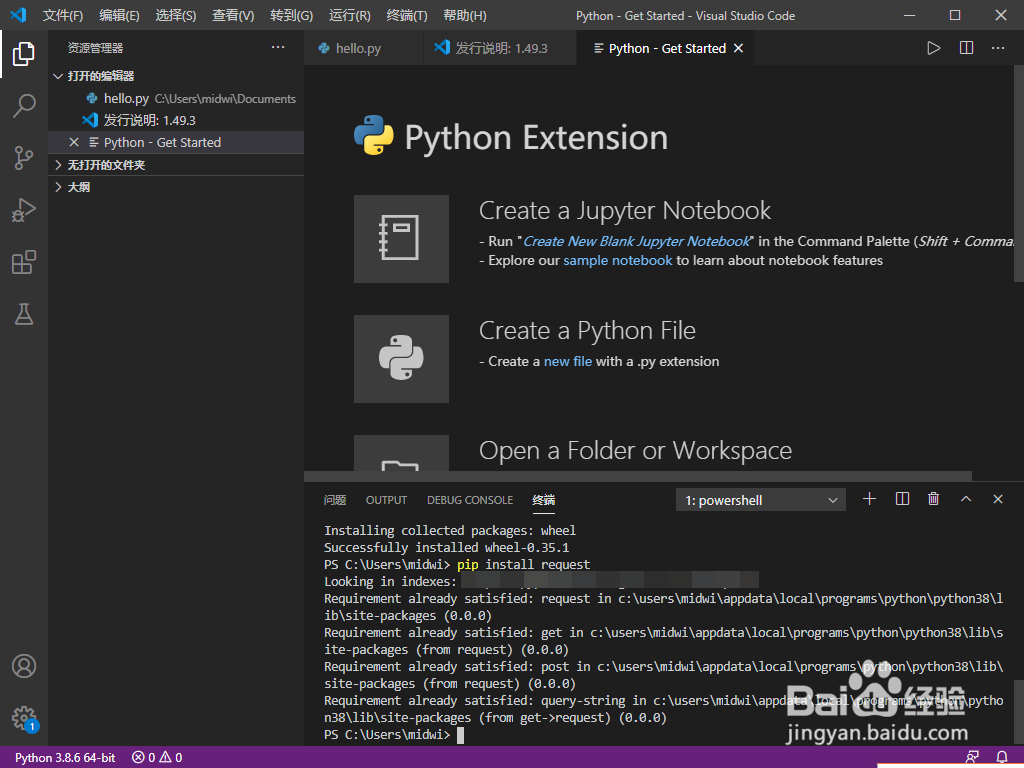This screenshot has width=1024, height=768.
Task: Switch to the OUTPUT panel tab
Action: 386,500
